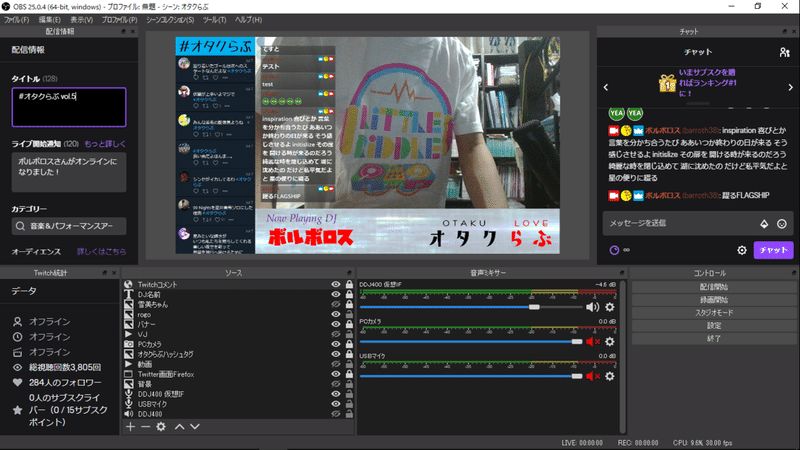This screenshot has width=800, height=450.
Task: Unlock the バナー source
Action: click(x=349, y=324)
